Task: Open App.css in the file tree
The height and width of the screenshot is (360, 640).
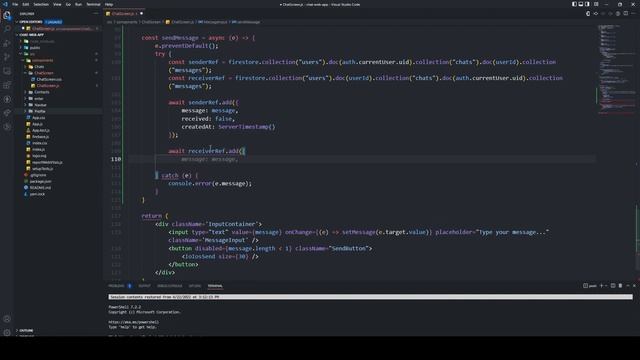Action: 39,118
